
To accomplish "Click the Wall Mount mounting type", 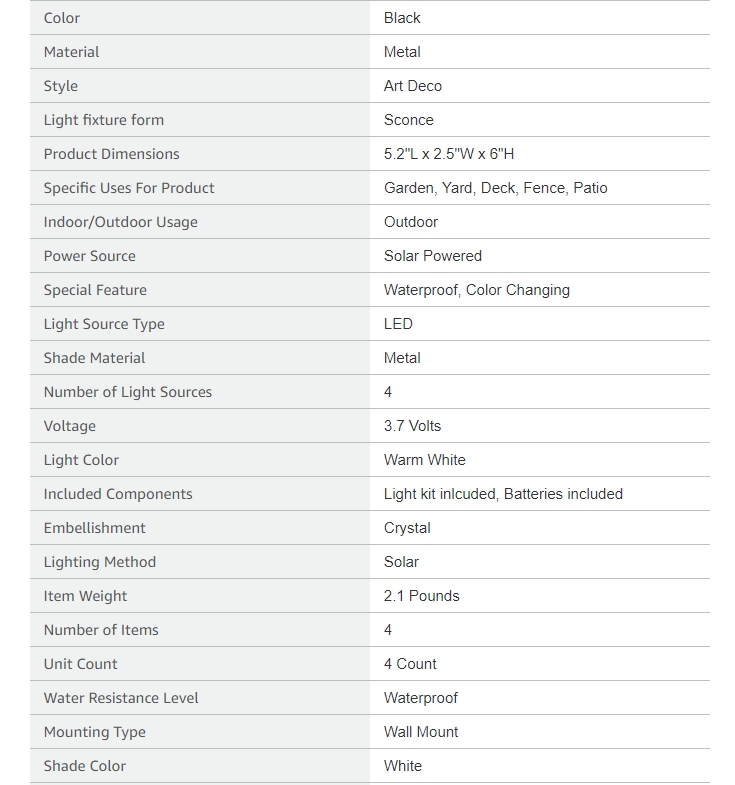I will [421, 732].
